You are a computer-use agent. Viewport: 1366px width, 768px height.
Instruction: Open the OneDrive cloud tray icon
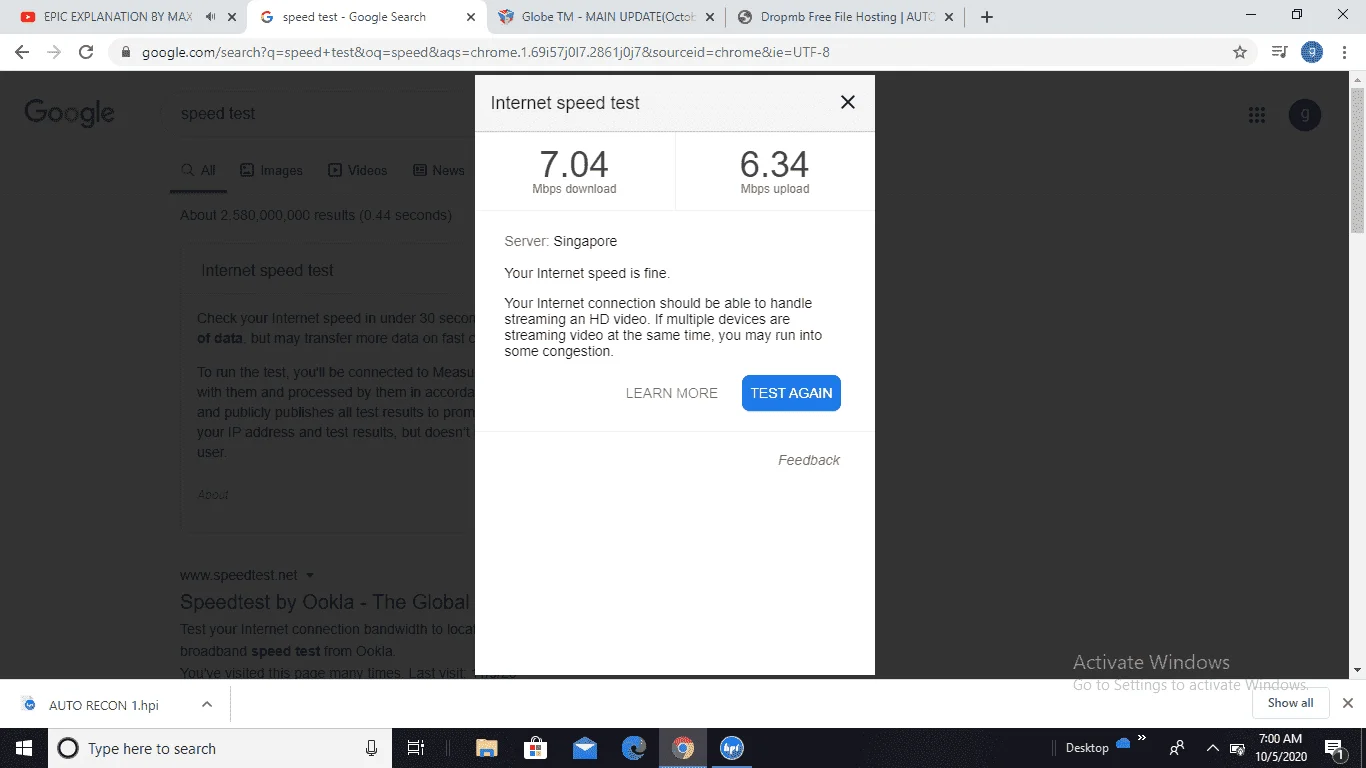tap(1122, 744)
